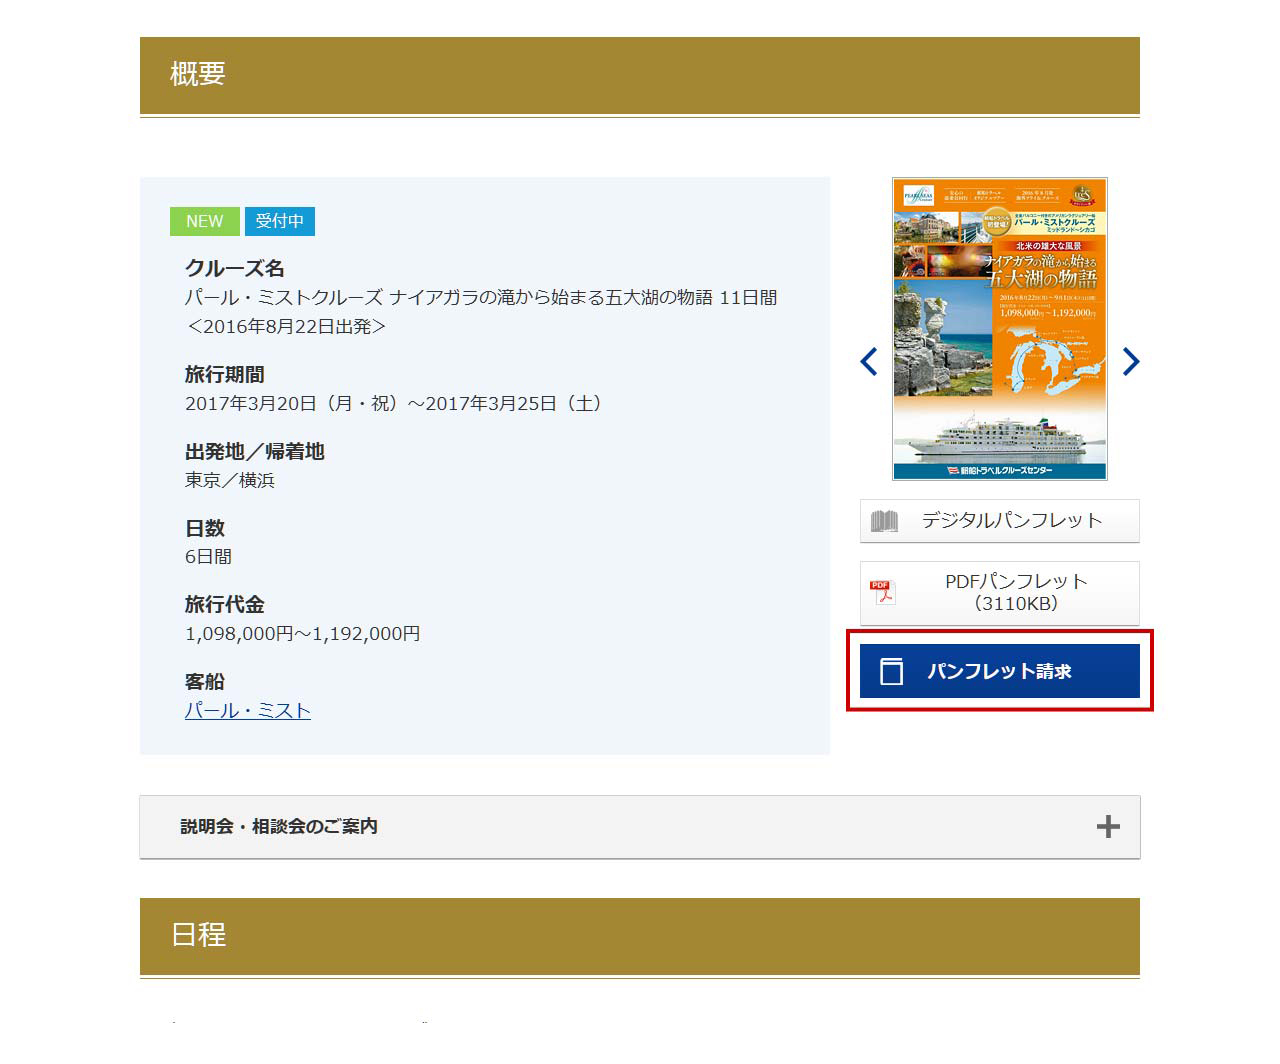Image resolution: width=1280 pixels, height=1064 pixels.
Task: Show the previous pamphlet image
Action: point(869,361)
